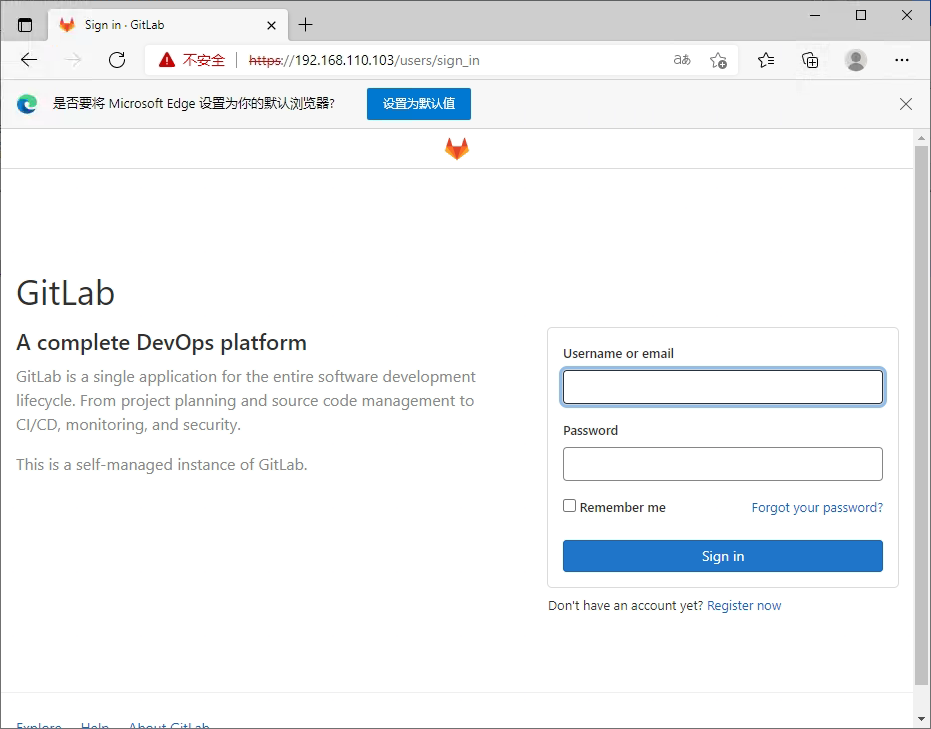931x729 pixels.
Task: Click the 'A complete DevOps platform' heading
Action: [162, 343]
